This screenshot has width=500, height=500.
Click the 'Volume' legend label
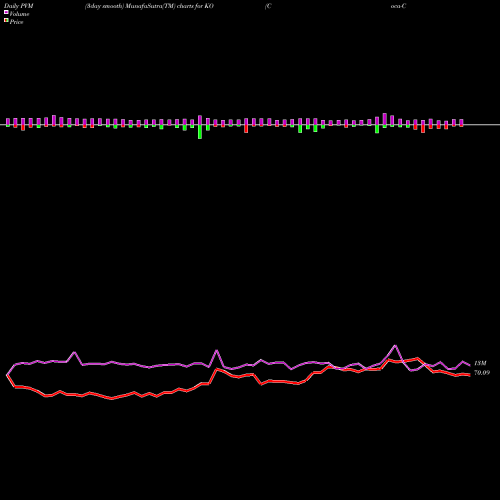[19, 14]
